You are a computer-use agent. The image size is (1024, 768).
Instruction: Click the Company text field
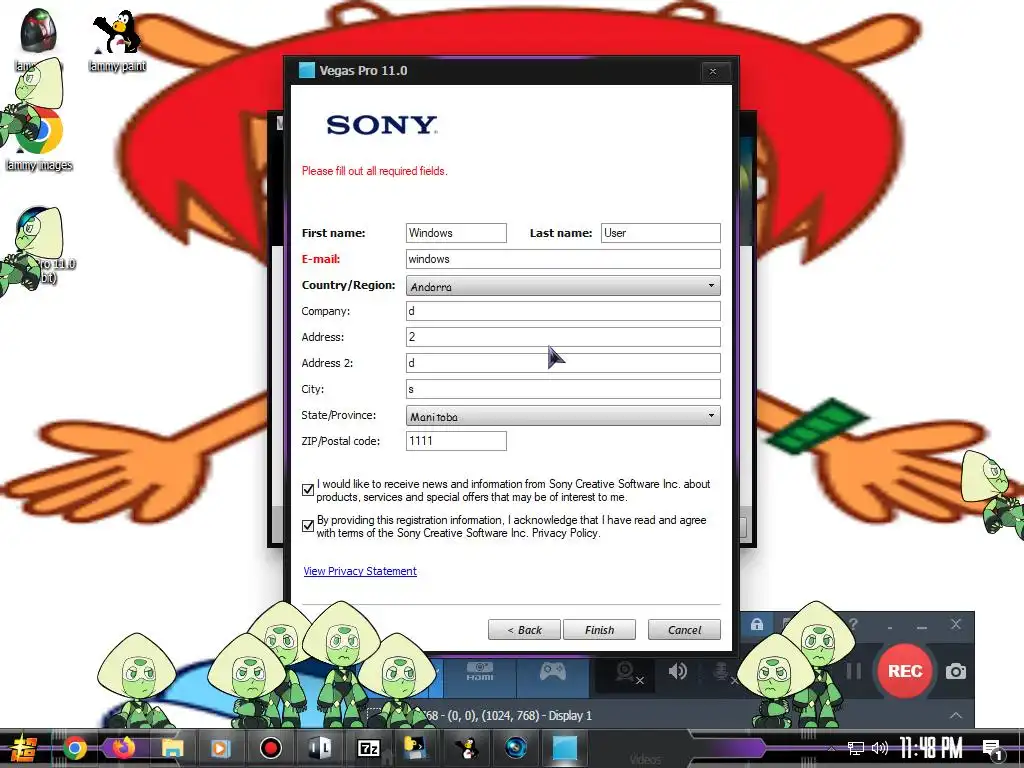[x=563, y=311]
